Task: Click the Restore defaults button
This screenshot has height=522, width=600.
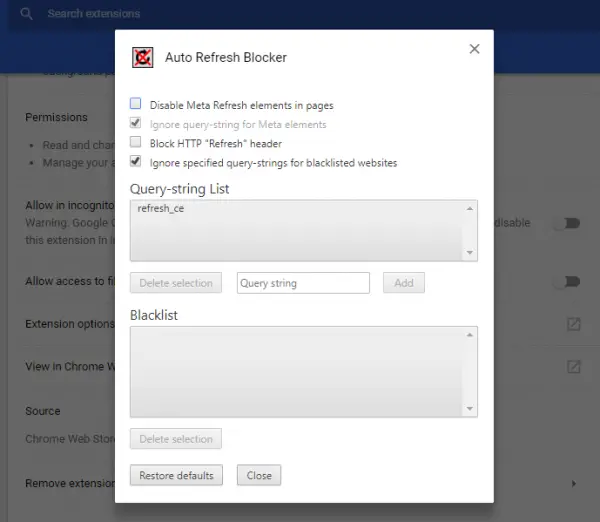Action: point(176,475)
